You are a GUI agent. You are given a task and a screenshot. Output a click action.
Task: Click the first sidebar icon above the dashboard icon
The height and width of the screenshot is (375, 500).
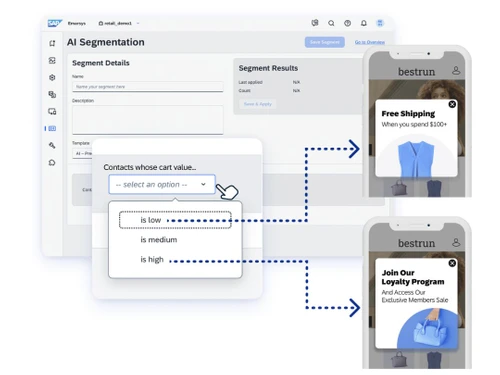(x=52, y=43)
